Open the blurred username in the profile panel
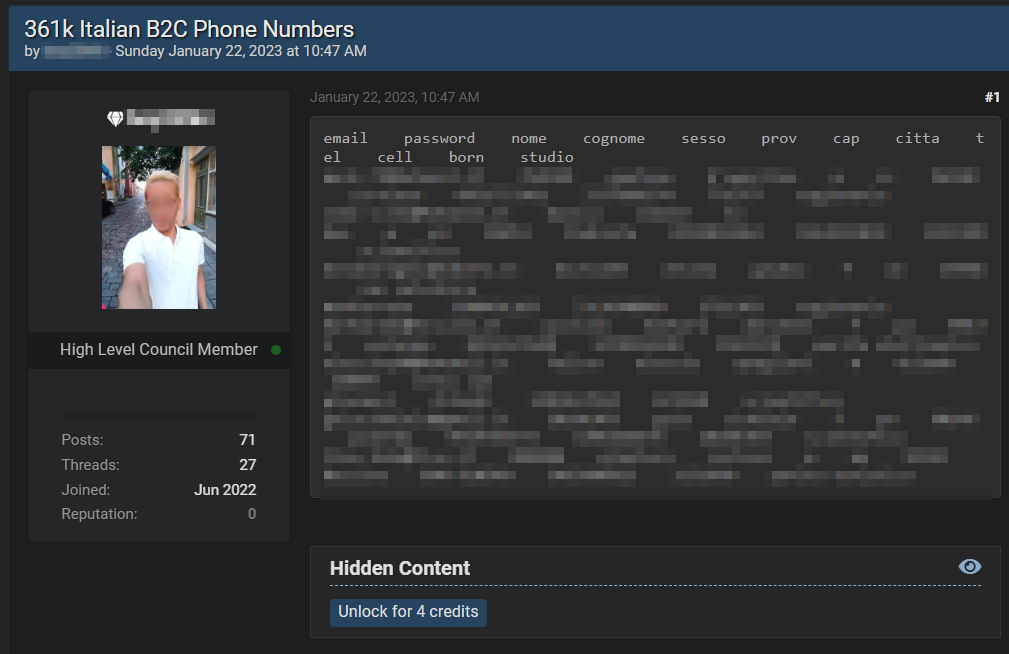 (170, 119)
